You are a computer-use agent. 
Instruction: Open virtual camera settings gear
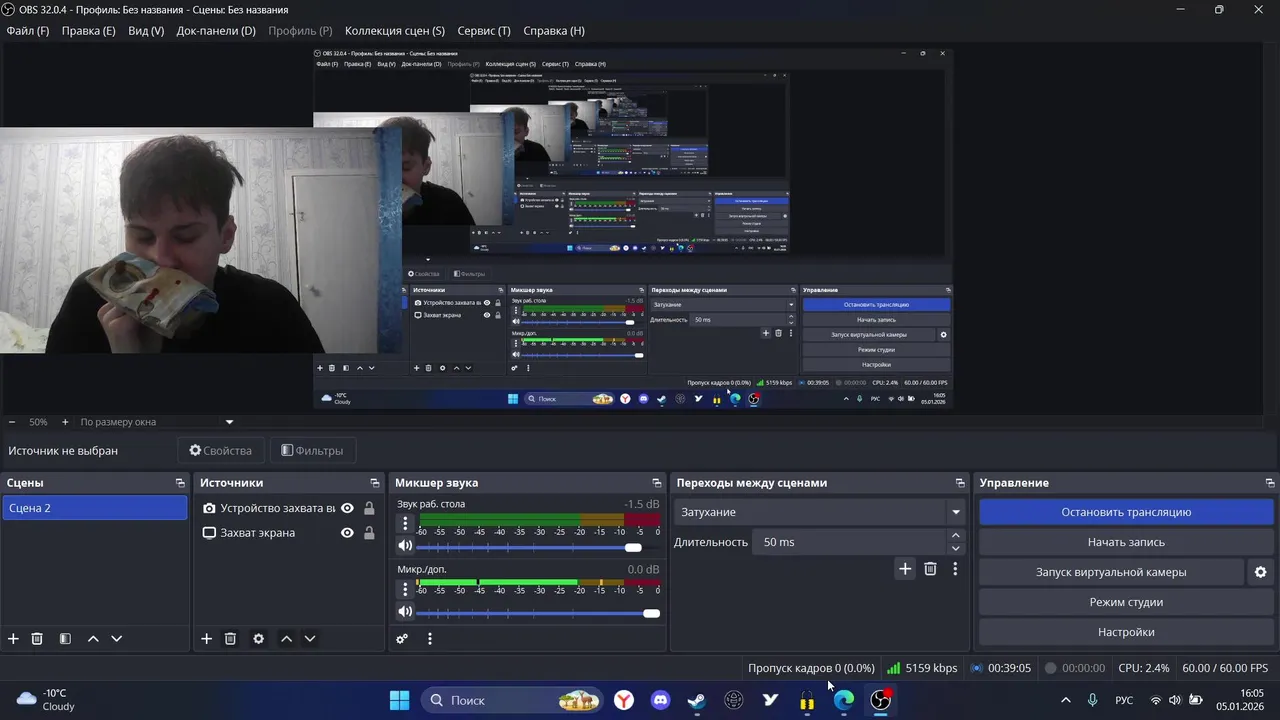[1260, 572]
